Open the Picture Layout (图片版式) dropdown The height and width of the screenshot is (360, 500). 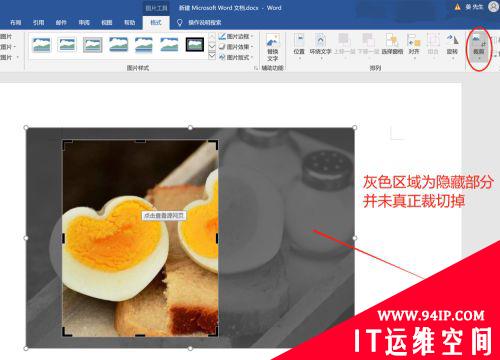point(236,57)
